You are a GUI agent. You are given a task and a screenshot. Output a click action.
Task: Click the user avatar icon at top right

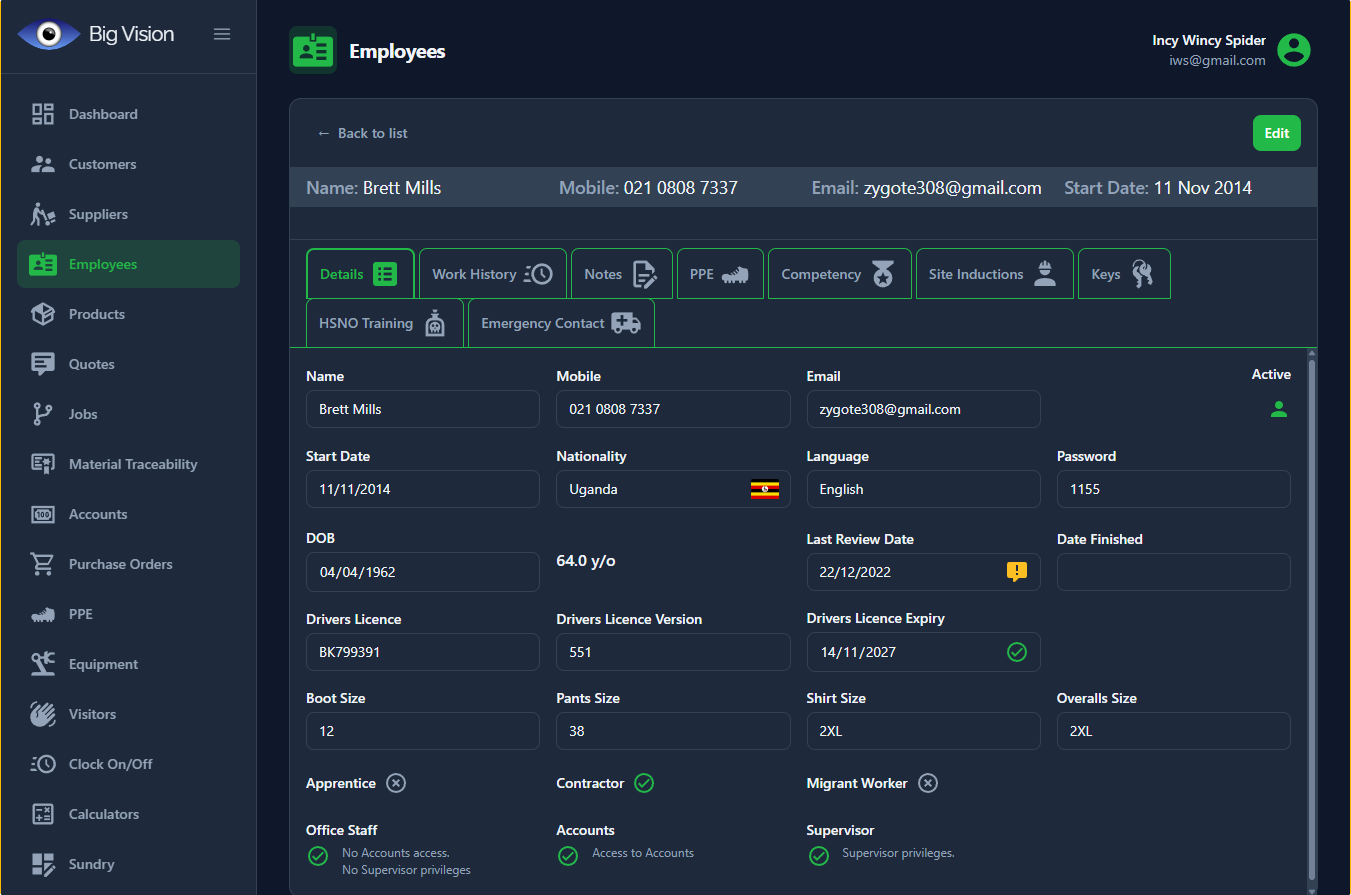pos(1294,50)
